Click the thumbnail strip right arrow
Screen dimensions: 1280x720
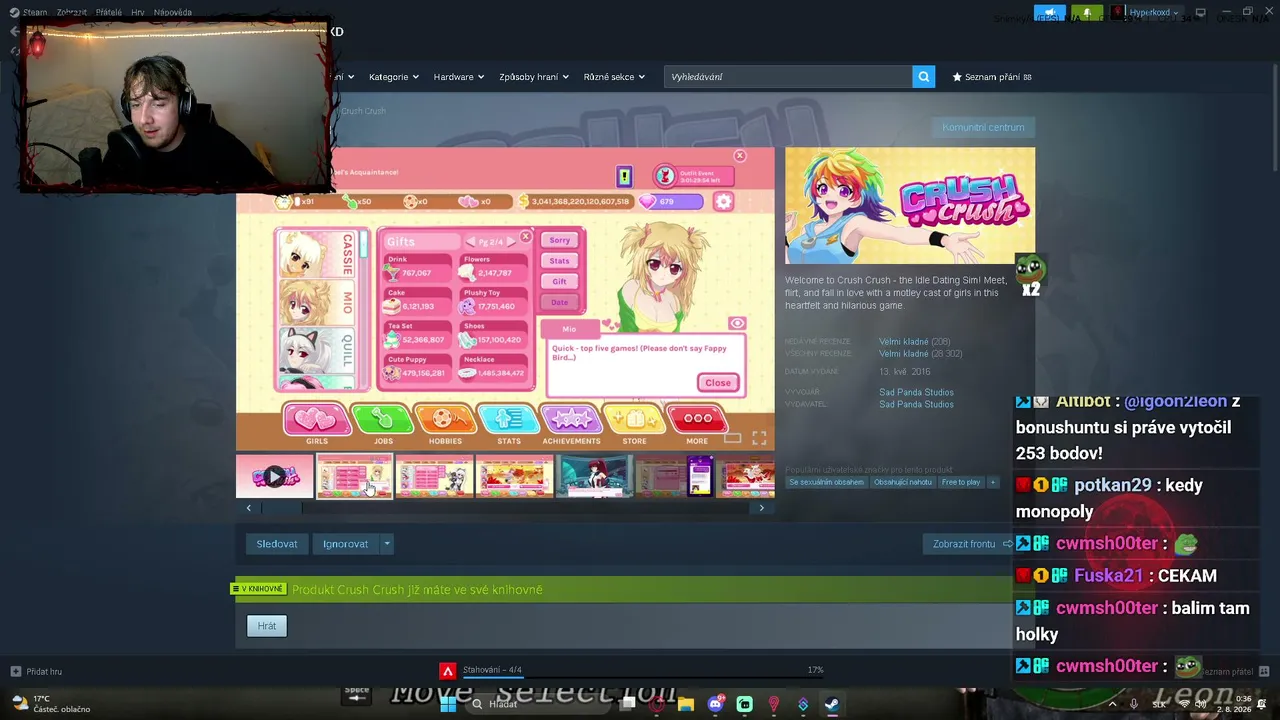762,508
